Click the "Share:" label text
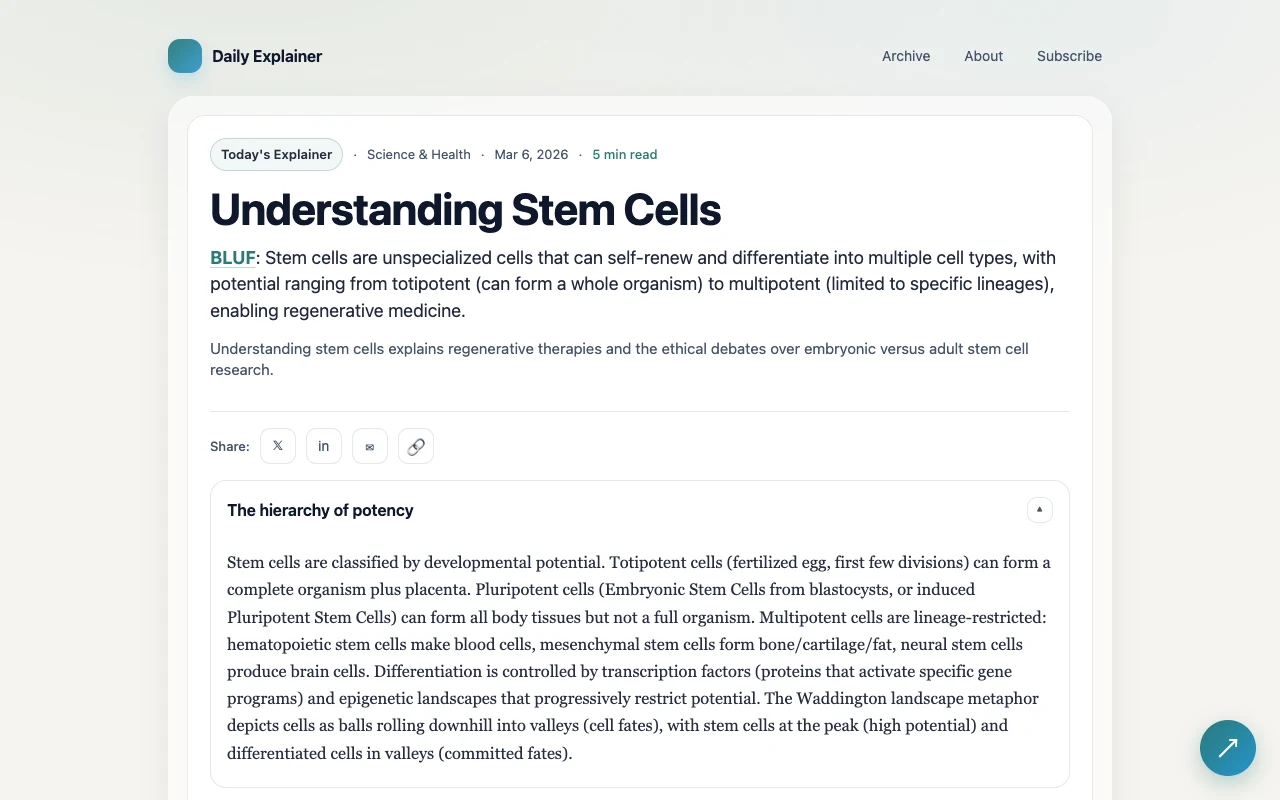 tap(230, 447)
